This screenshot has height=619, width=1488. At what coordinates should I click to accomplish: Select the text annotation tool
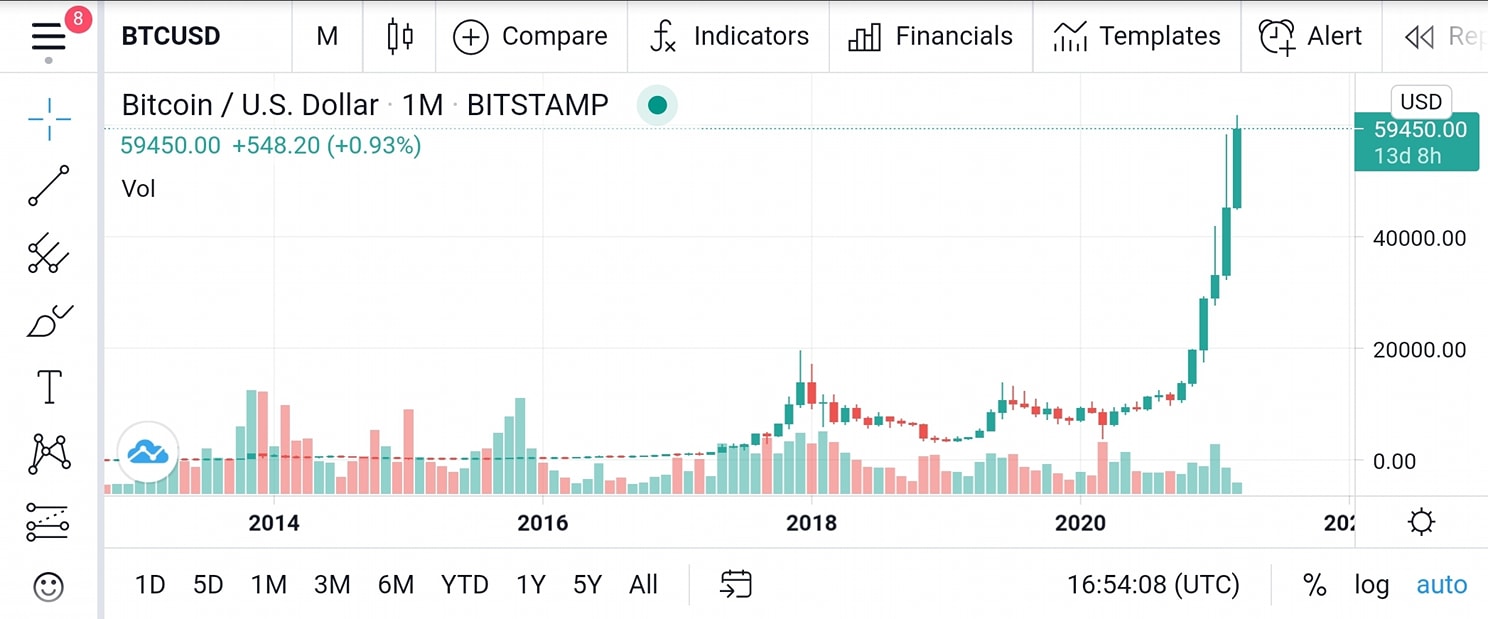[49, 387]
